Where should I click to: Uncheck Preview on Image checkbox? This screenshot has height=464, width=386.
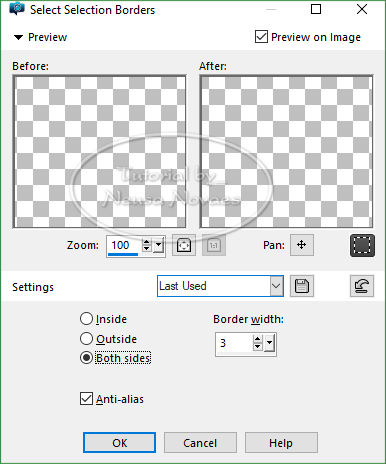261,37
